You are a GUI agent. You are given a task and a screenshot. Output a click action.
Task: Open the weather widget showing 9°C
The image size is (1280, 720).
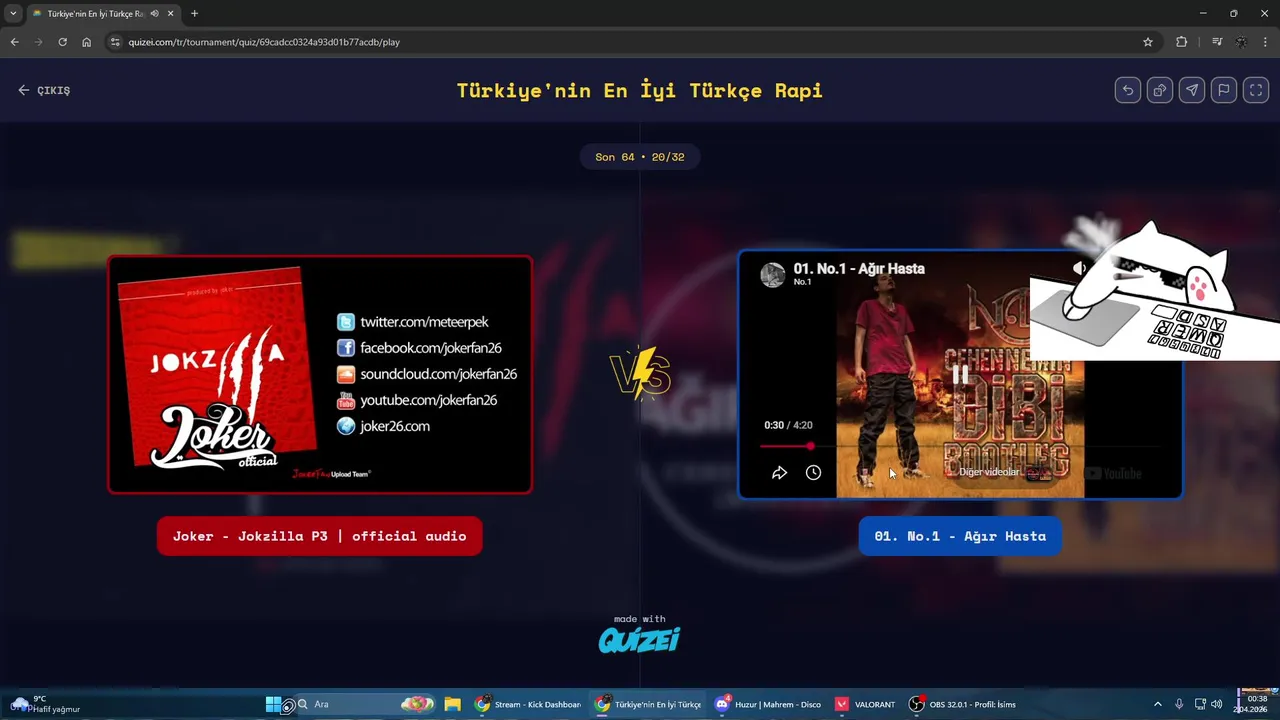pyautogui.click(x=47, y=704)
